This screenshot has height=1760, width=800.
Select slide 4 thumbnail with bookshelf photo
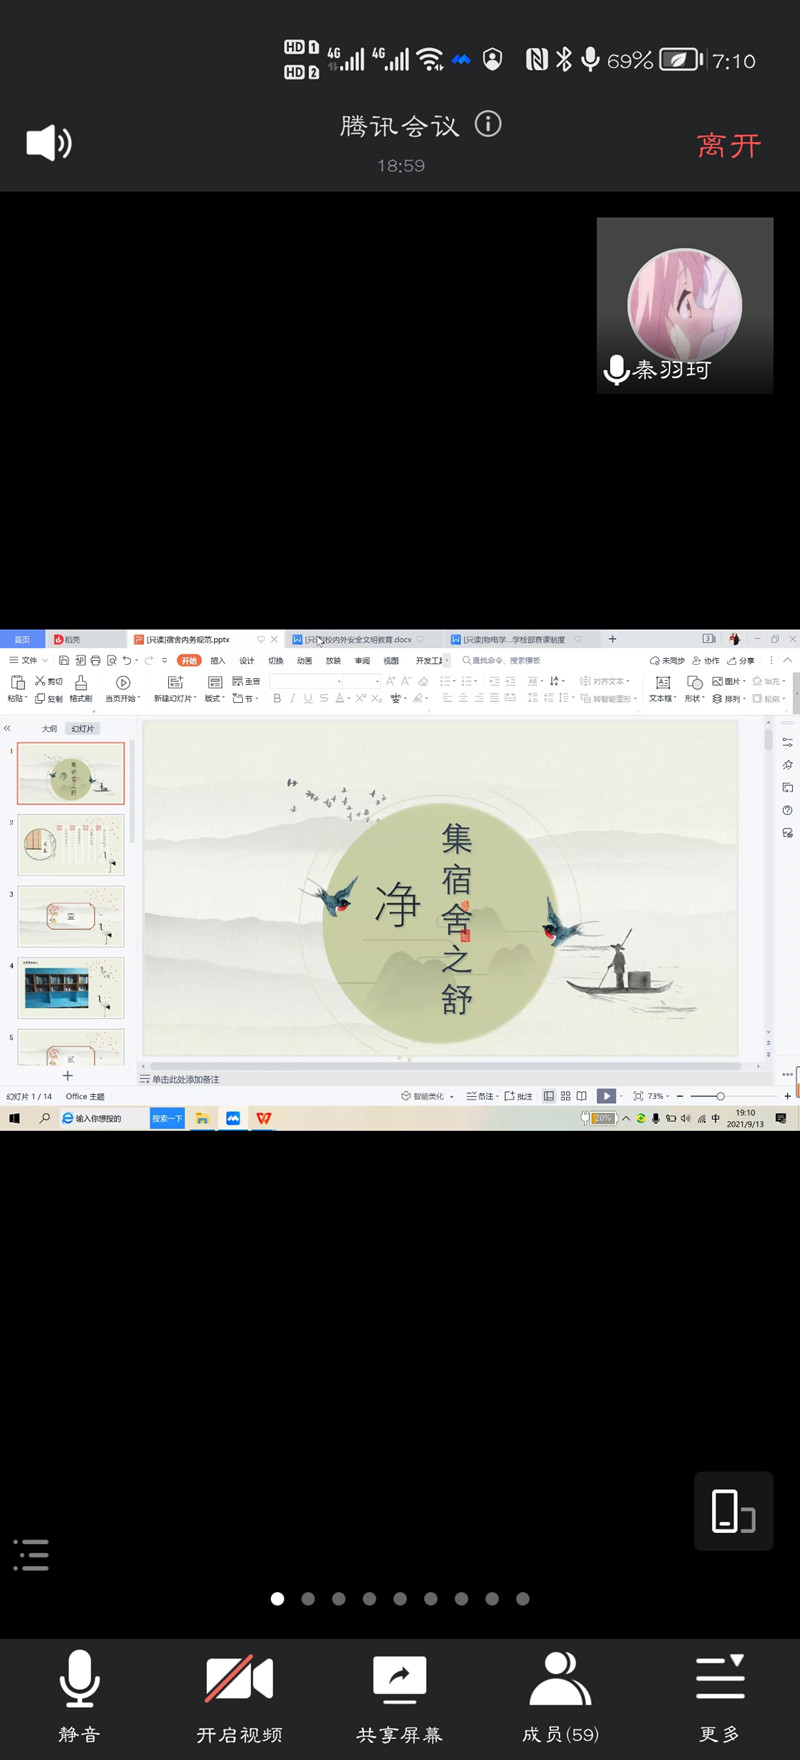coord(71,987)
